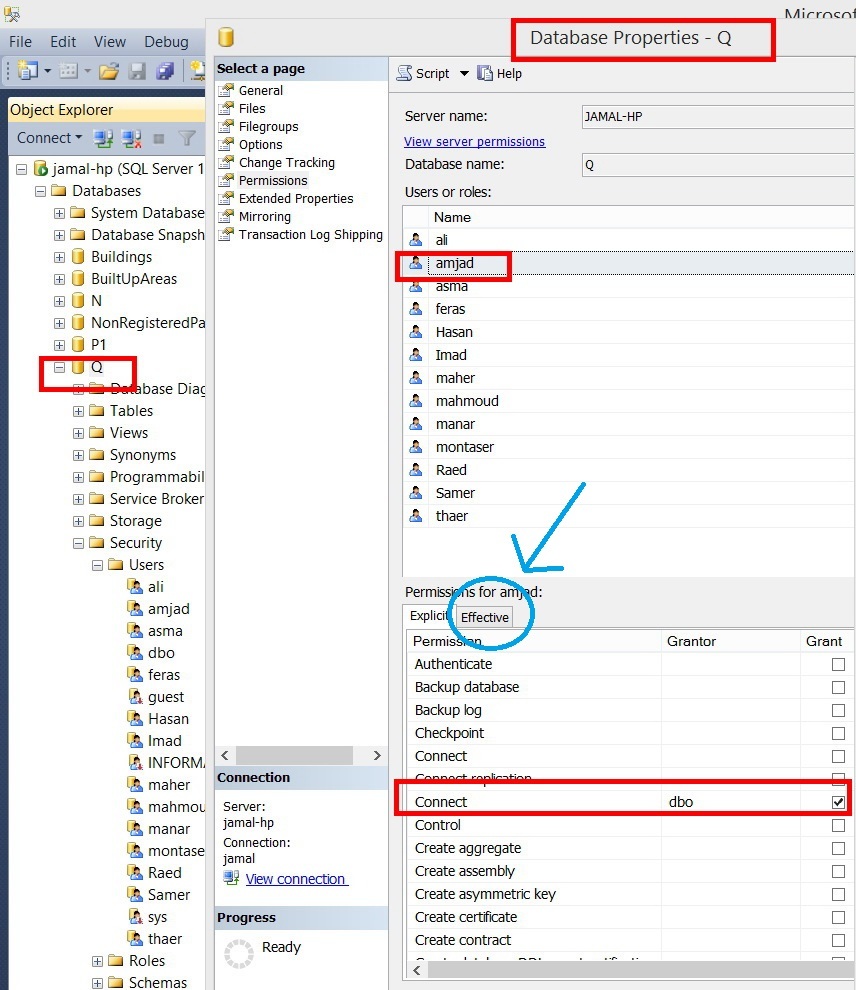This screenshot has height=990, width=856.
Task: Click the View connection properties link
Action: (x=296, y=879)
